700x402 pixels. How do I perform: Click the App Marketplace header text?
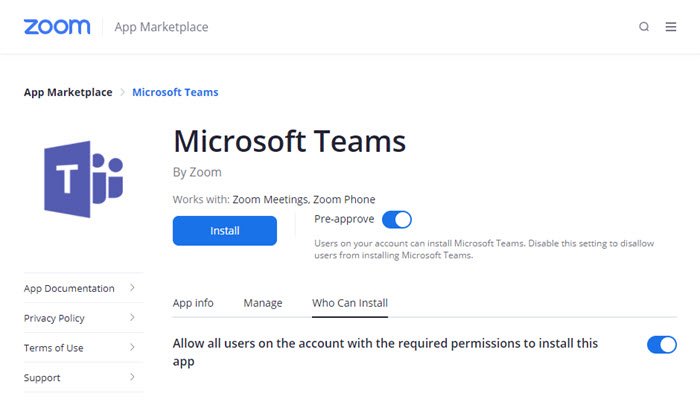click(x=161, y=27)
